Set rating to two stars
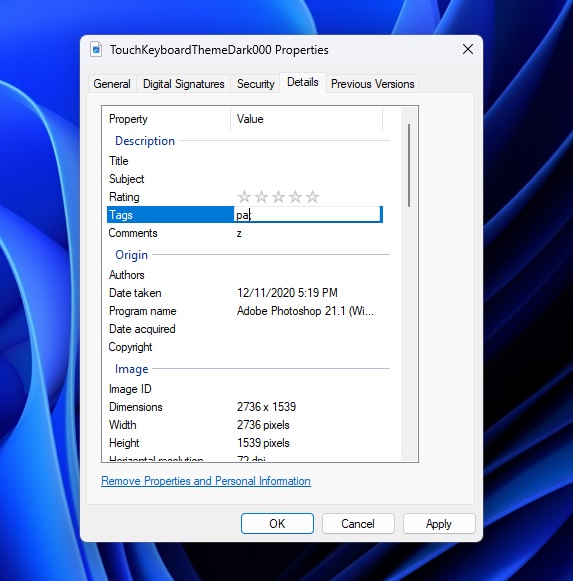573x581 pixels. [262, 197]
